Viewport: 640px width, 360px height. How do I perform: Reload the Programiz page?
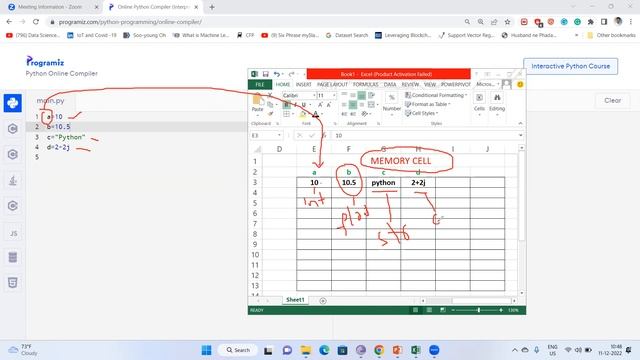[x=36, y=22]
